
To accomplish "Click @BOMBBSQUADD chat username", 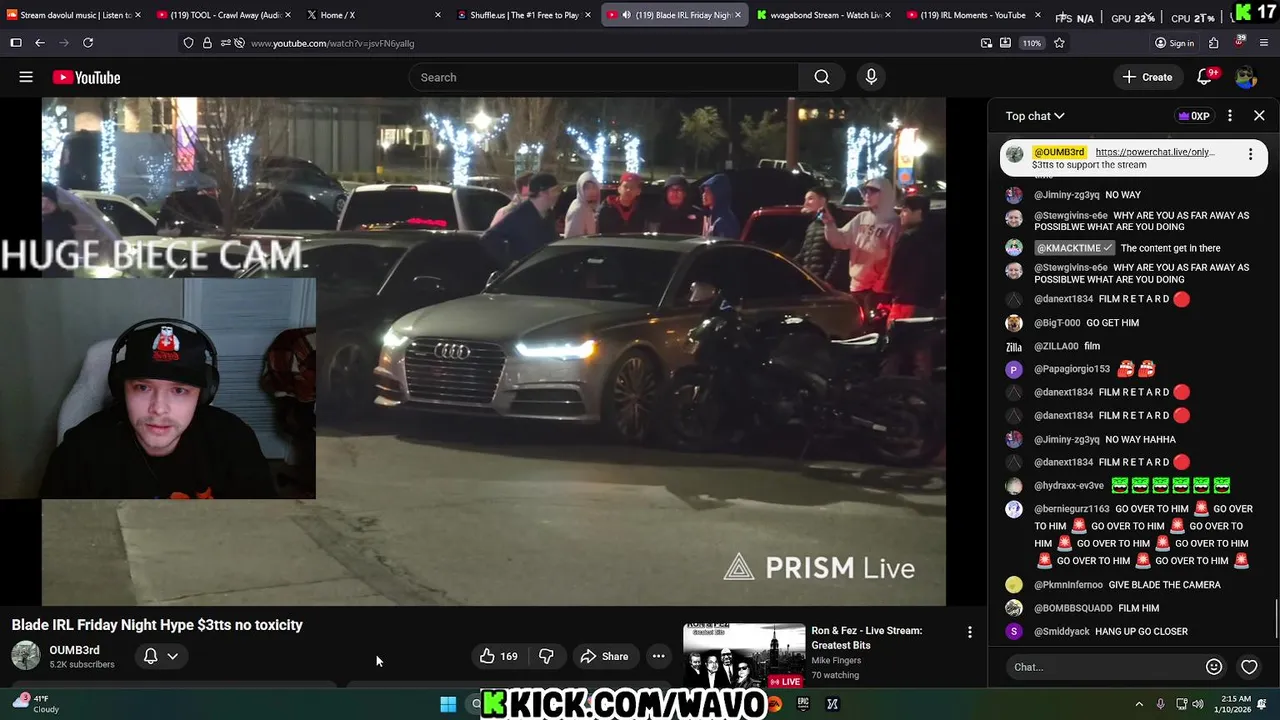I will tap(1073, 608).
